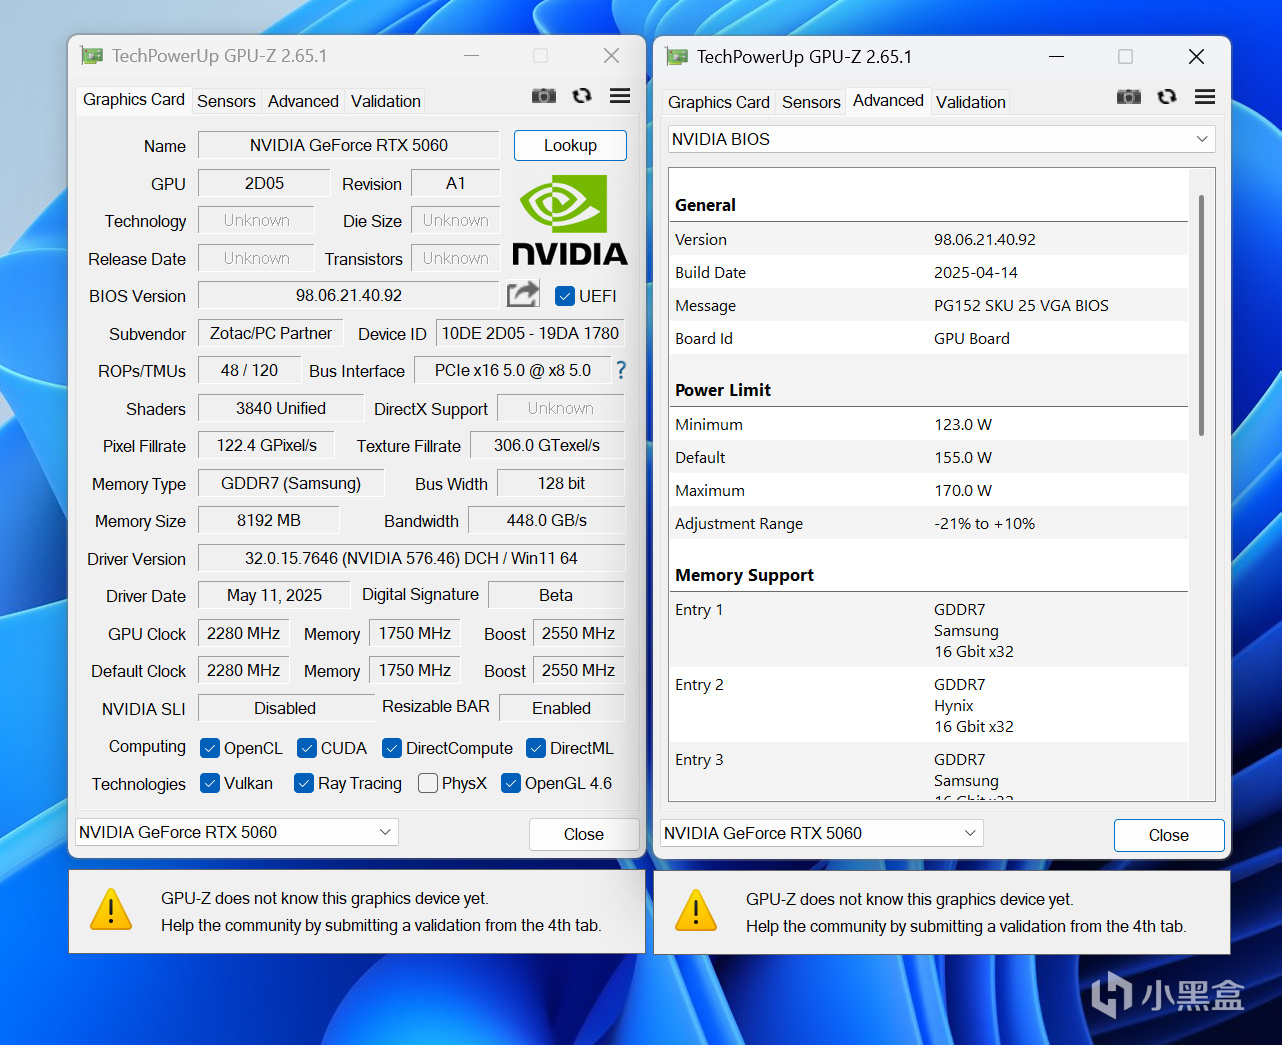Uncheck the UEFI checkbox
The height and width of the screenshot is (1045, 1282).
(564, 295)
